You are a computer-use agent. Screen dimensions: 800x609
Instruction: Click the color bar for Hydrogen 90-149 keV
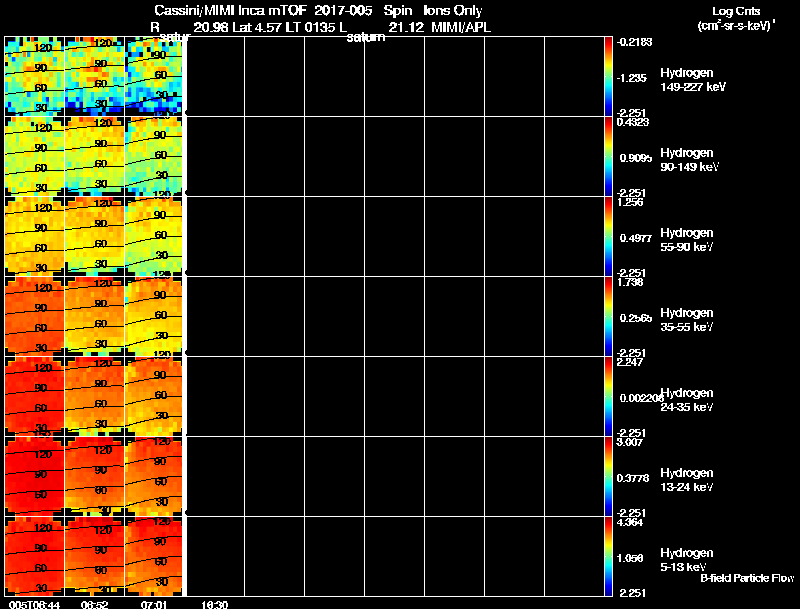pos(608,156)
